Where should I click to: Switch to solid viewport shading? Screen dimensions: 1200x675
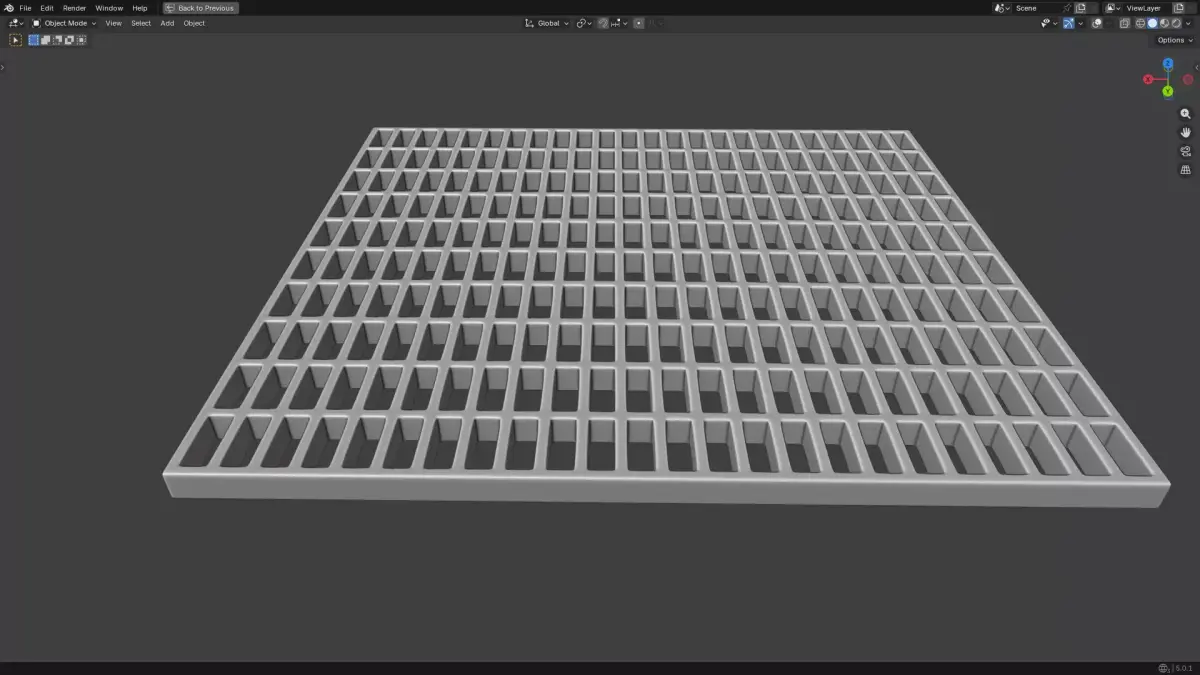click(x=1152, y=23)
